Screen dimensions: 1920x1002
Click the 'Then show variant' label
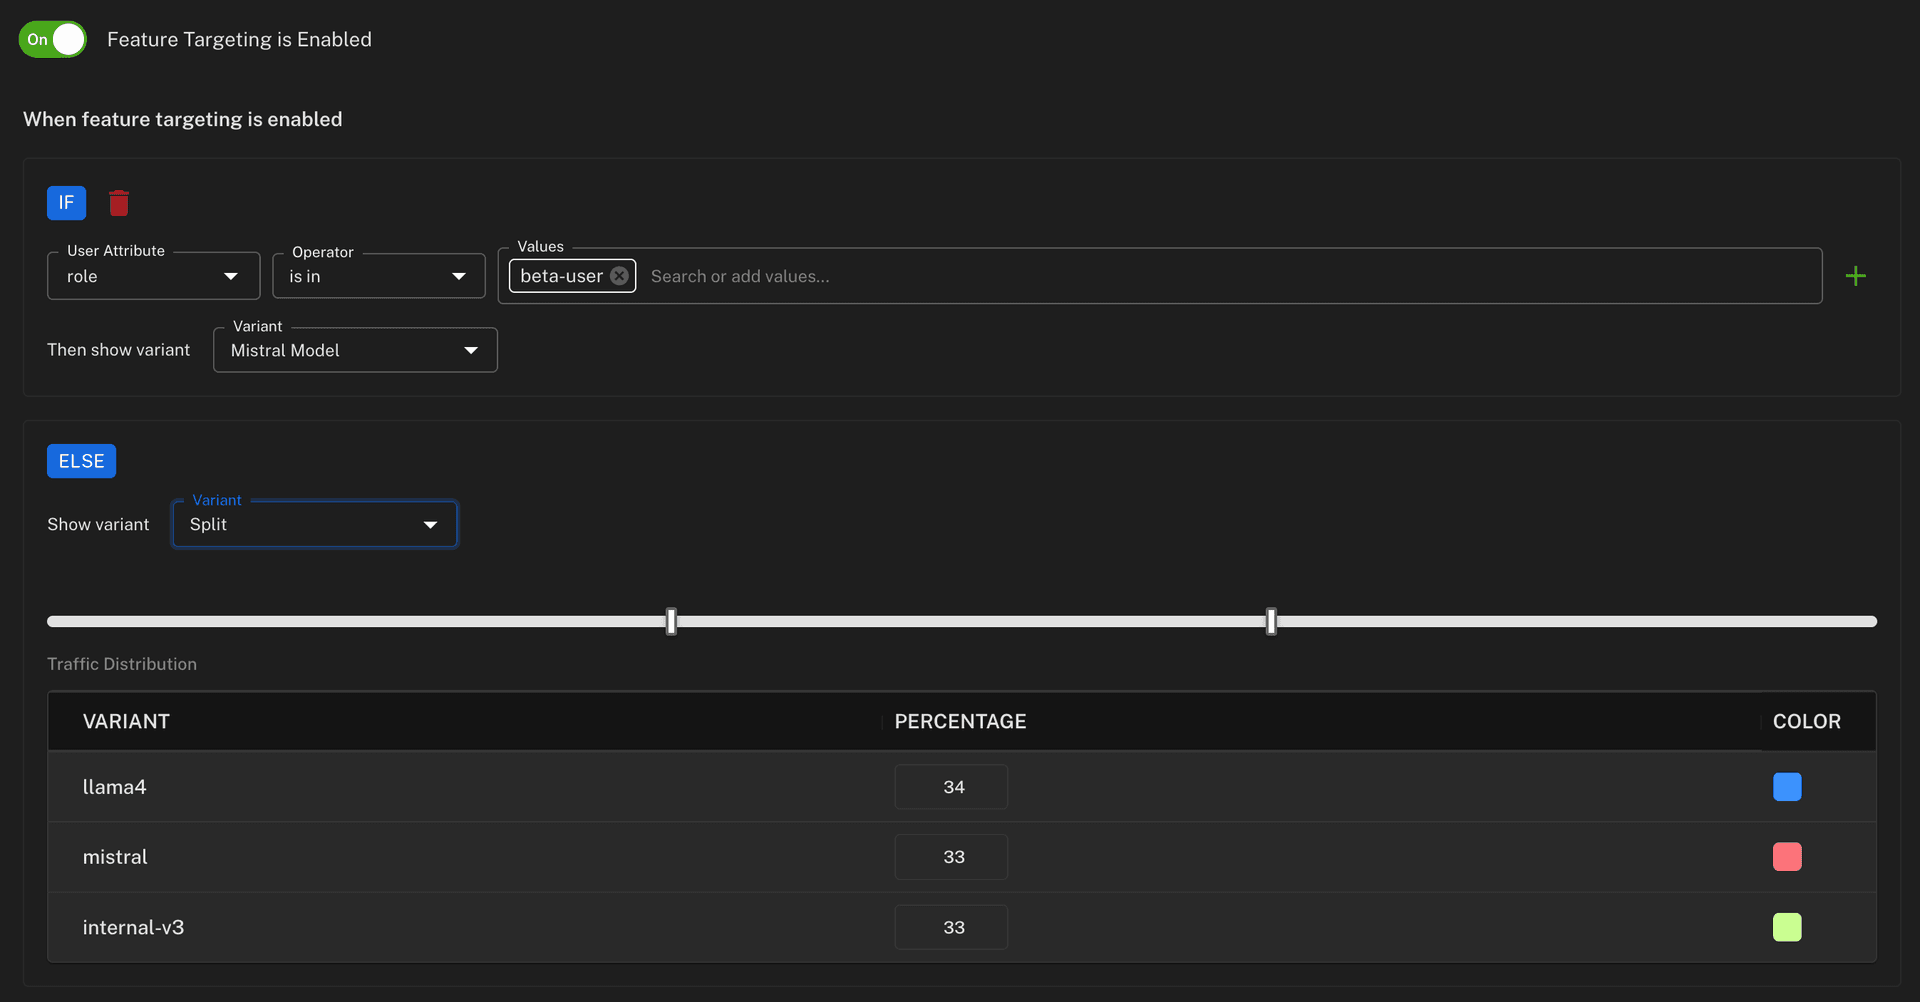coord(118,350)
